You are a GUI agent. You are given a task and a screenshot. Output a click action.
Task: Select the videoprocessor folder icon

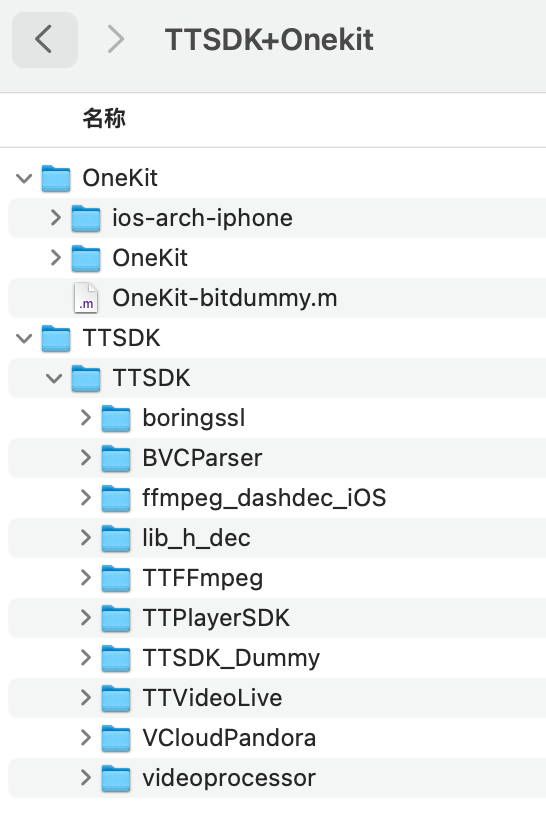(x=116, y=778)
